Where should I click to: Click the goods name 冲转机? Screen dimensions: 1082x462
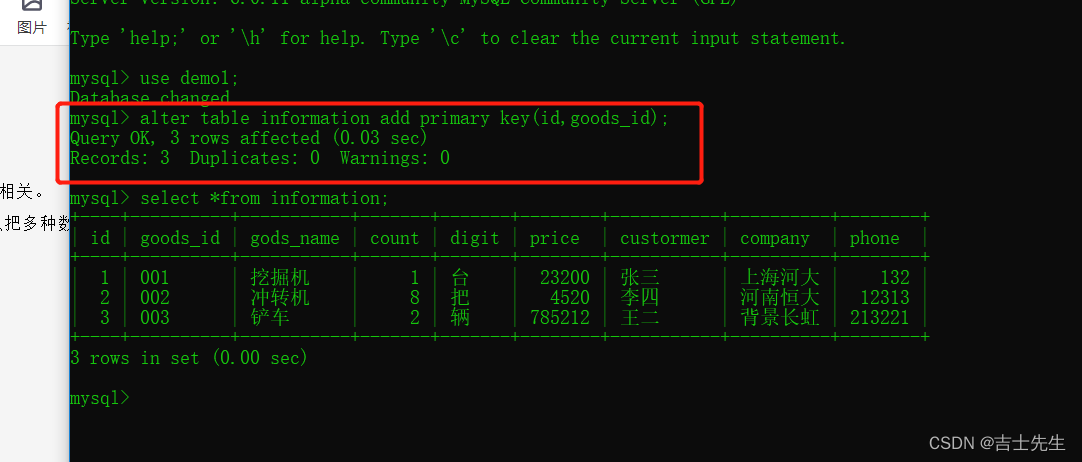[x=280, y=298]
